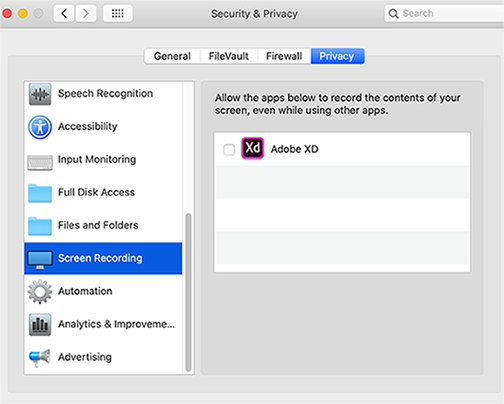Open the Analytics & Improvements chart icon
Image resolution: width=504 pixels, height=404 pixels.
point(40,324)
